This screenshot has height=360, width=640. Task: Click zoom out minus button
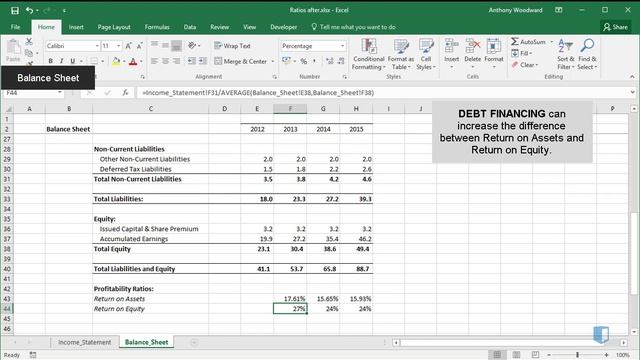coord(549,355)
